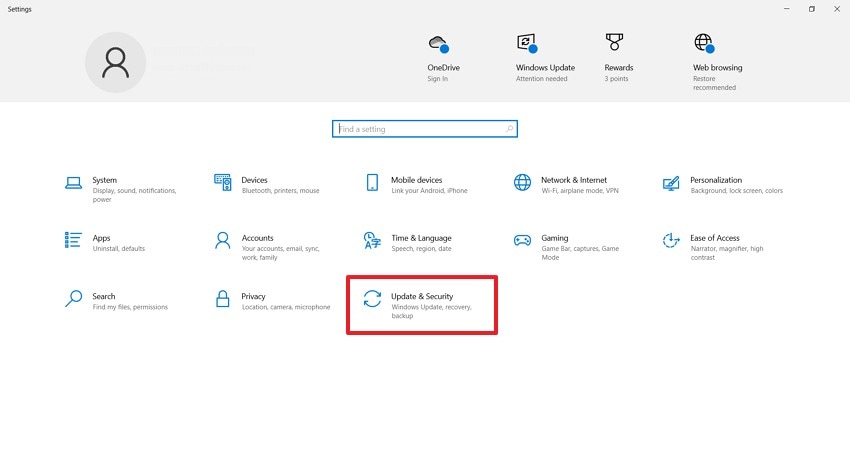The height and width of the screenshot is (454, 850).
Task: Open System settings laptop icon
Action: click(x=73, y=183)
